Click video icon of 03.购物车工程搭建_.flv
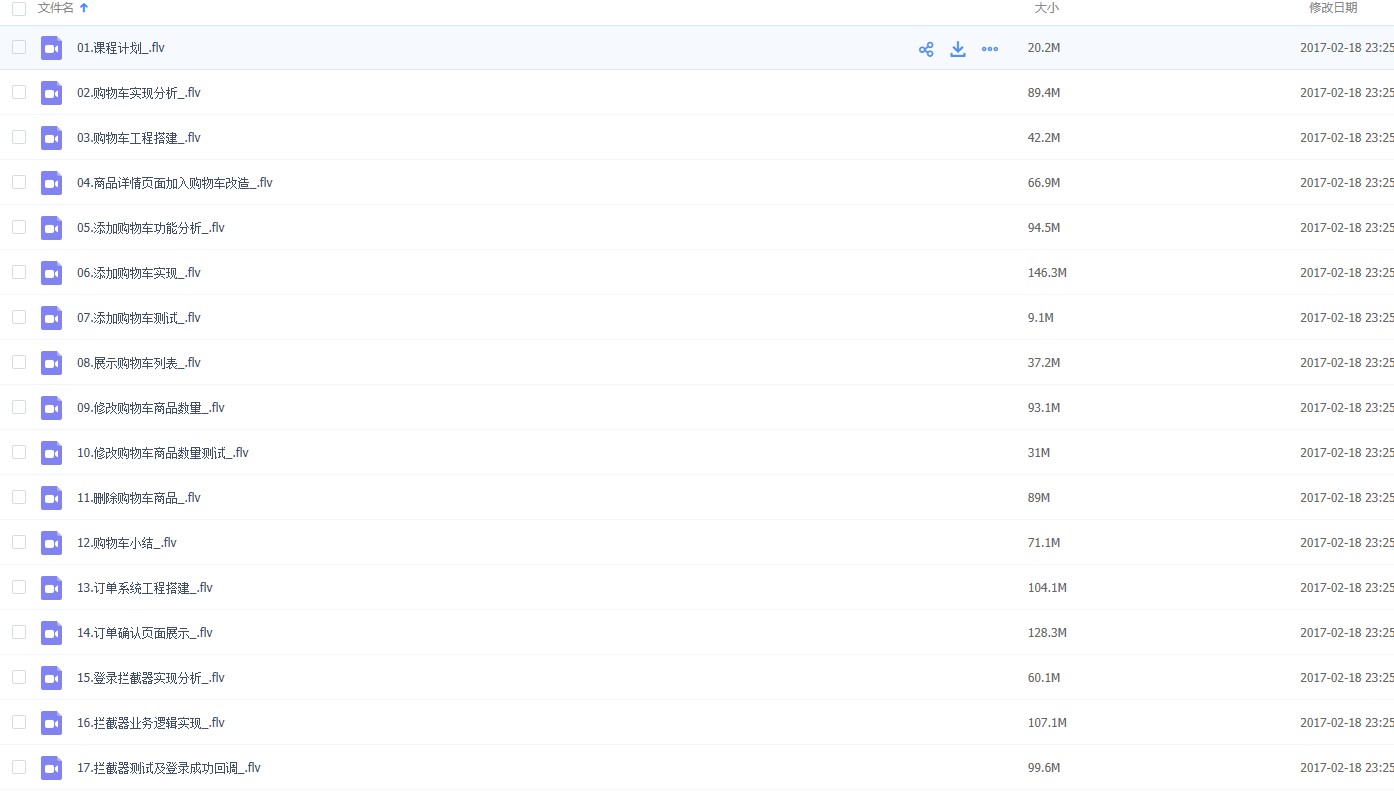Viewport: 1394px width, 795px height. point(51,138)
